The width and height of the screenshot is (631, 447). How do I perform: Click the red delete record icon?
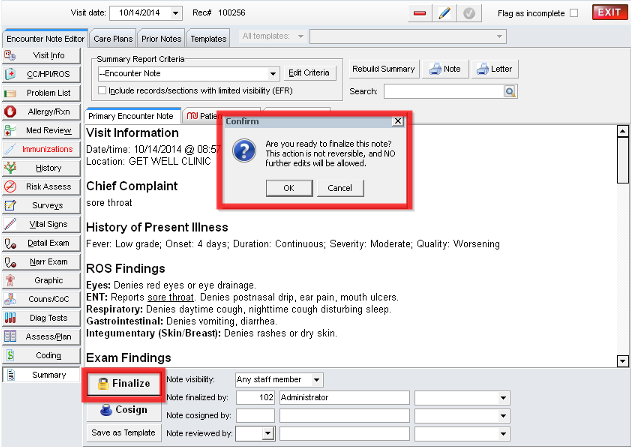(x=420, y=13)
